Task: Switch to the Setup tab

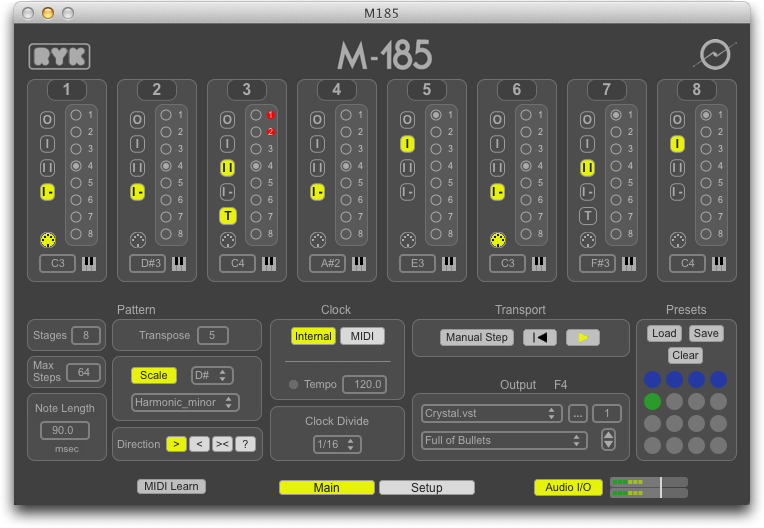Action: tap(427, 488)
